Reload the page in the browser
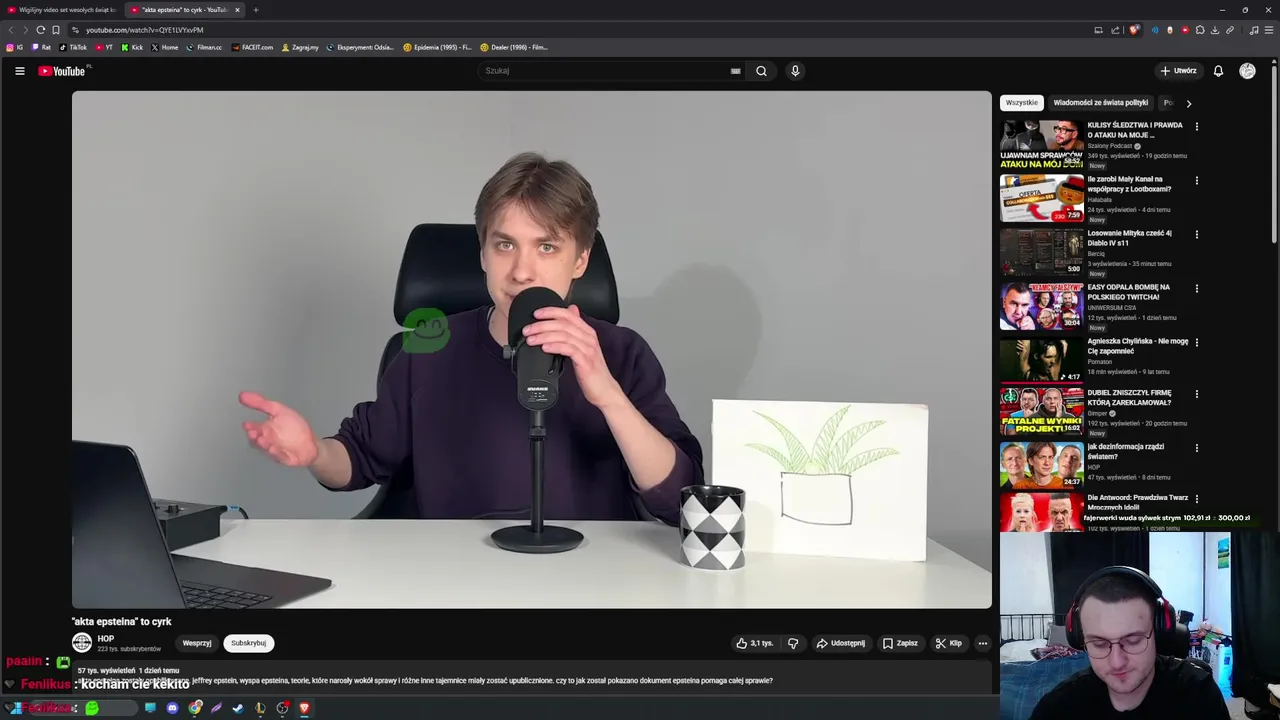 tap(40, 30)
